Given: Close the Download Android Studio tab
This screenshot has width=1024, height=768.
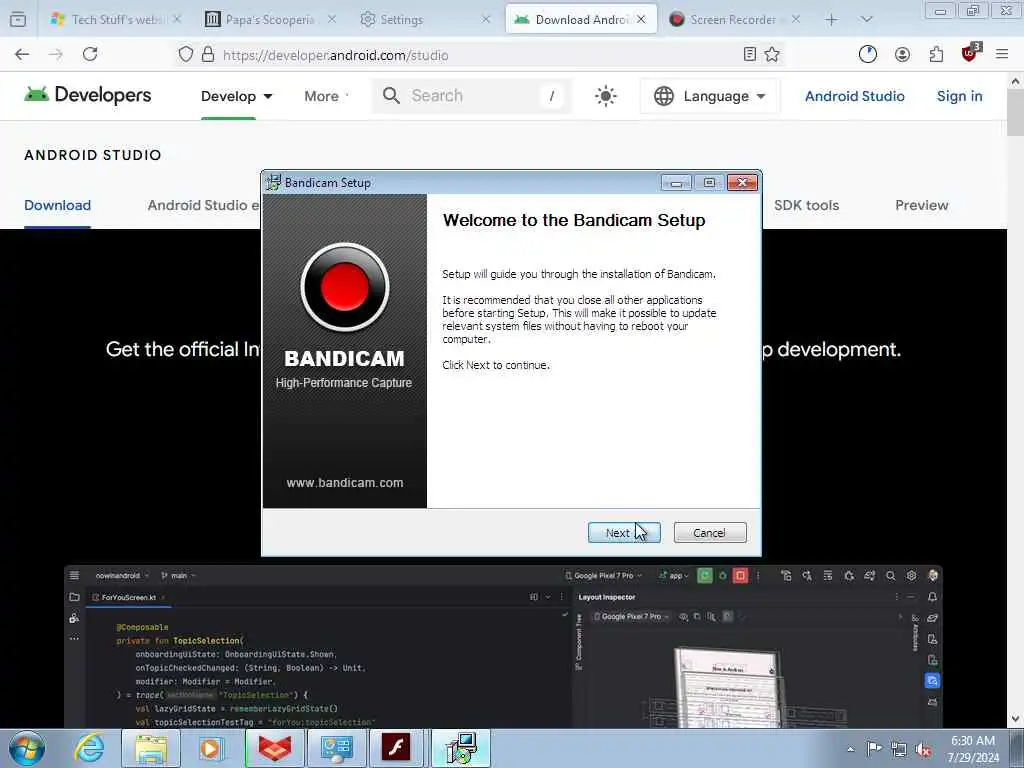Looking at the screenshot, I should pos(641,20).
